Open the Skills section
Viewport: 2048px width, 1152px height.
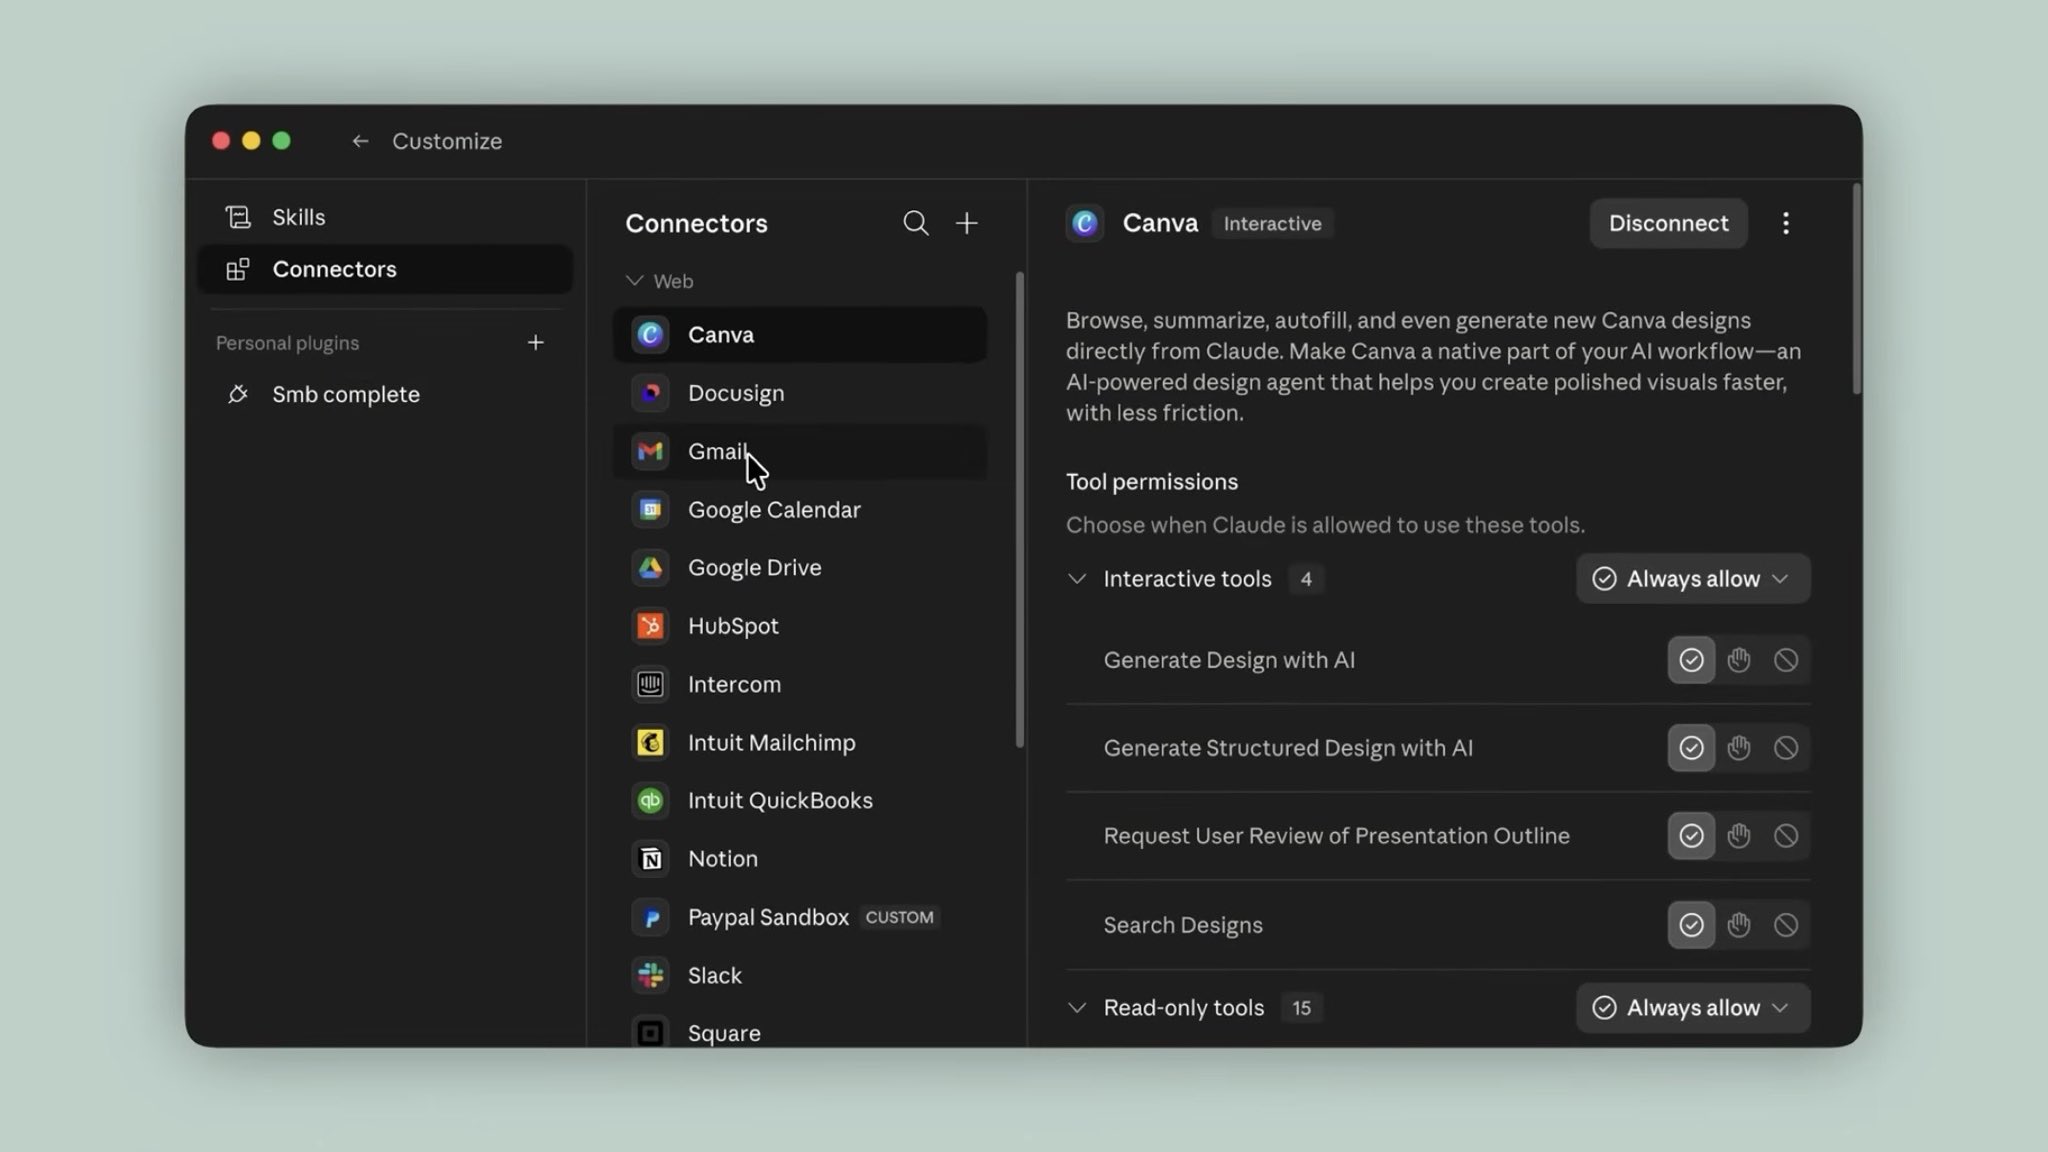(385, 217)
